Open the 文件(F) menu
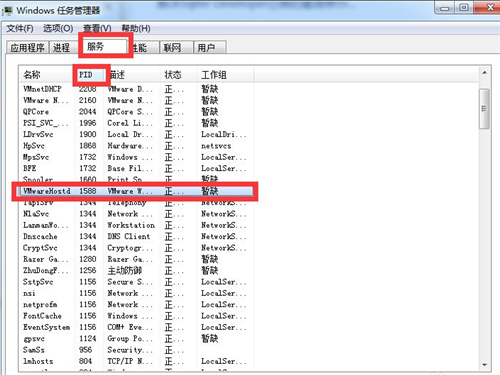The width and height of the screenshot is (500, 375). (x=20, y=28)
